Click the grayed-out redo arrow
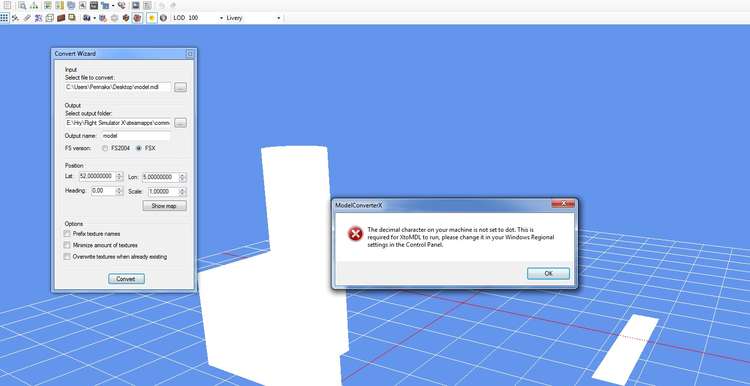Image resolution: width=750 pixels, height=386 pixels. tap(173, 6)
